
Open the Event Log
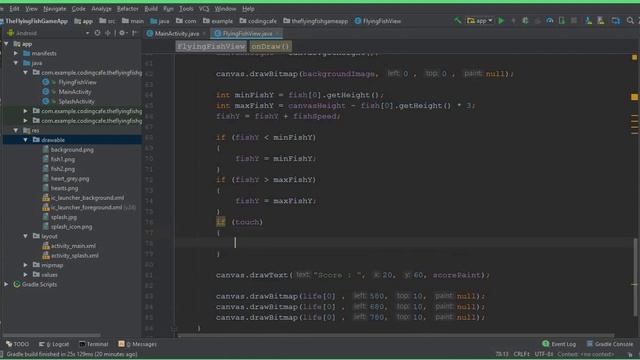(x=559, y=344)
